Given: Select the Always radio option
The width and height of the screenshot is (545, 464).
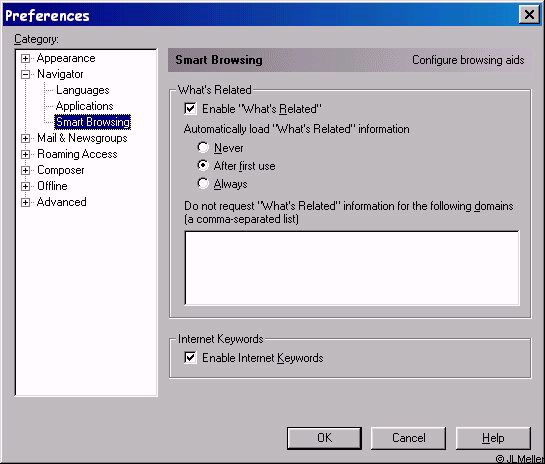Looking at the screenshot, I should pyautogui.click(x=203, y=184).
